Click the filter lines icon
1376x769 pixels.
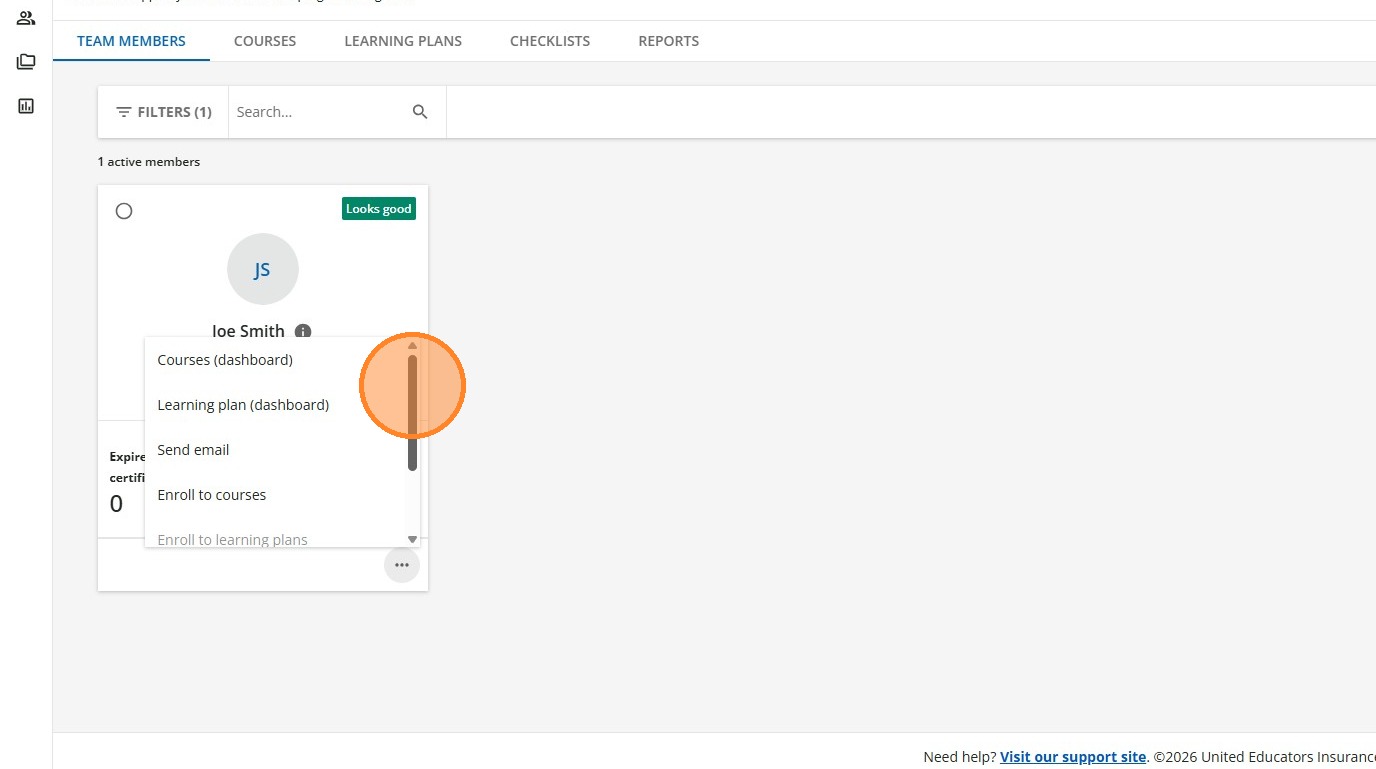pyautogui.click(x=124, y=112)
